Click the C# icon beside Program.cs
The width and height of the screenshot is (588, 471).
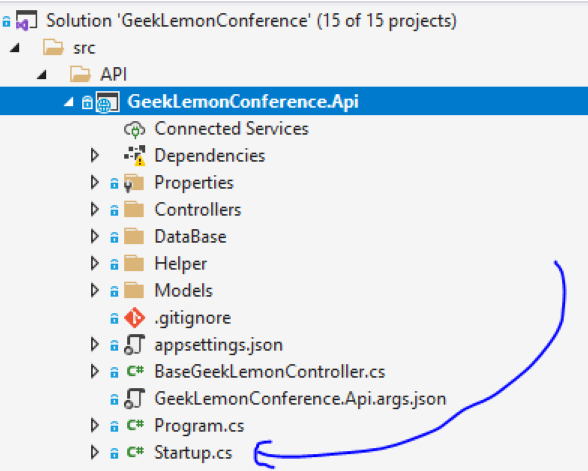click(x=135, y=425)
